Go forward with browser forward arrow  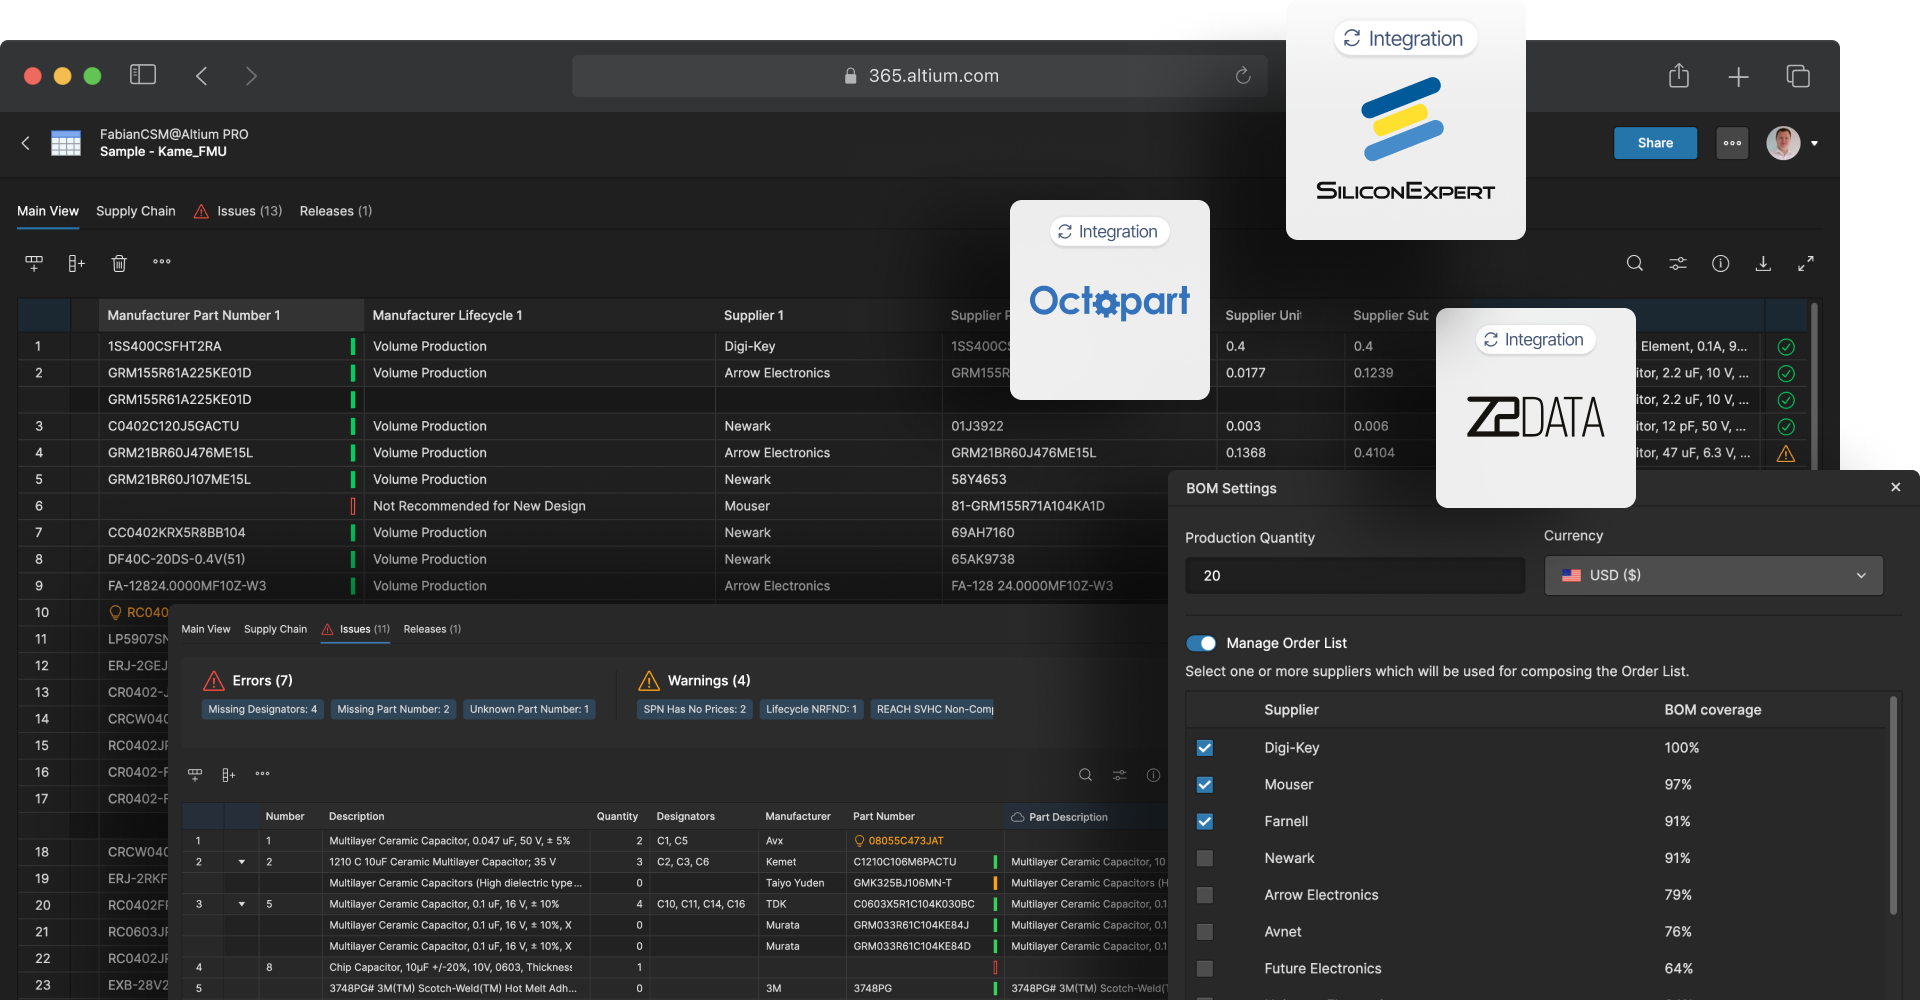[x=251, y=76]
